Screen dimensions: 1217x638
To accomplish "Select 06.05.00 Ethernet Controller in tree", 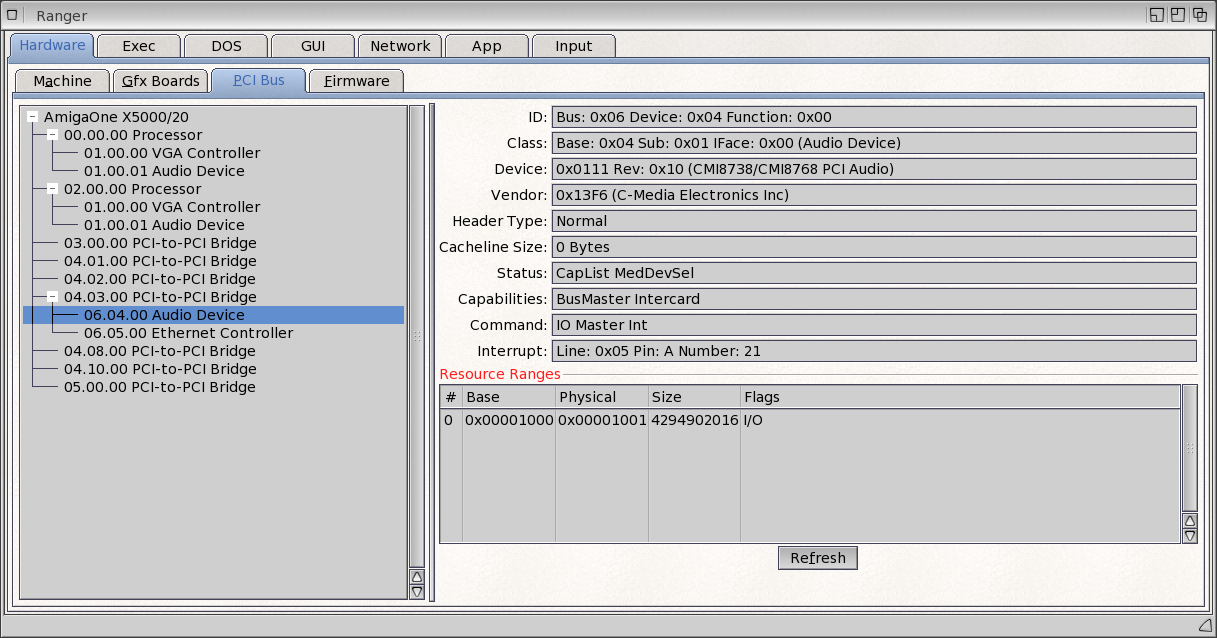I will [x=188, y=333].
